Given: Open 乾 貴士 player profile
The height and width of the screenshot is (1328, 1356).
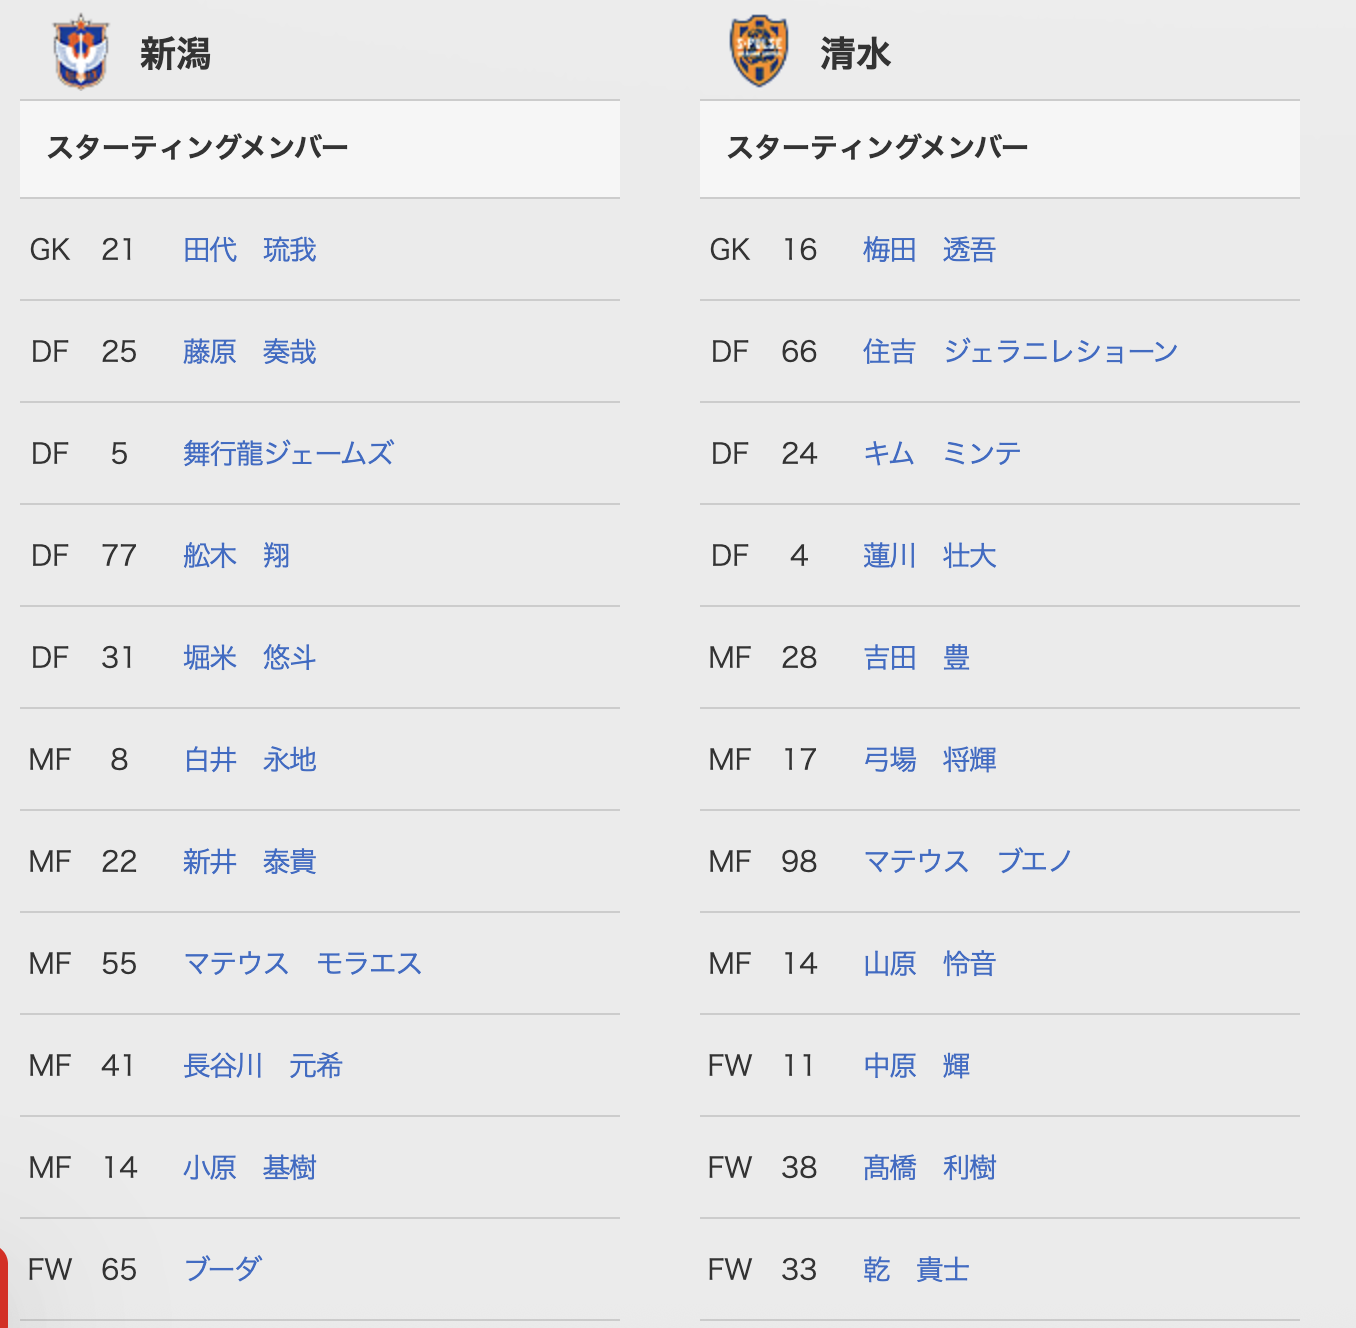Looking at the screenshot, I should (917, 1270).
